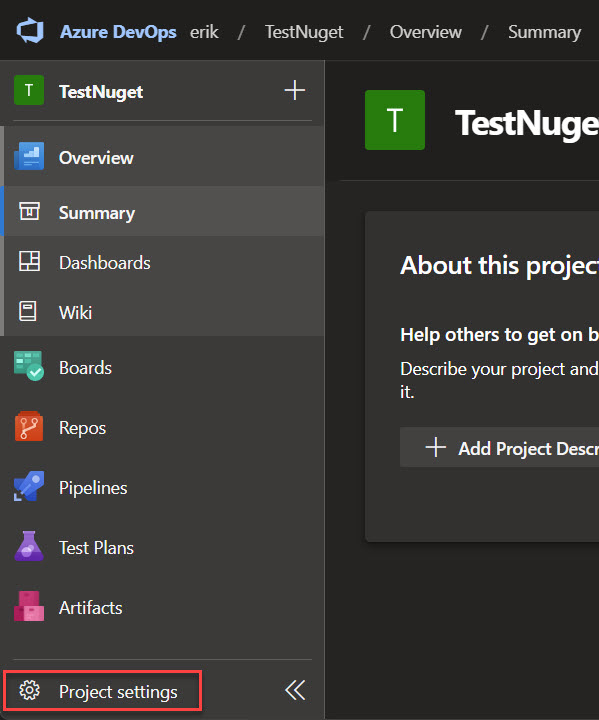
Task: Click the plus icon next to TestNuget
Action: pyautogui.click(x=294, y=90)
